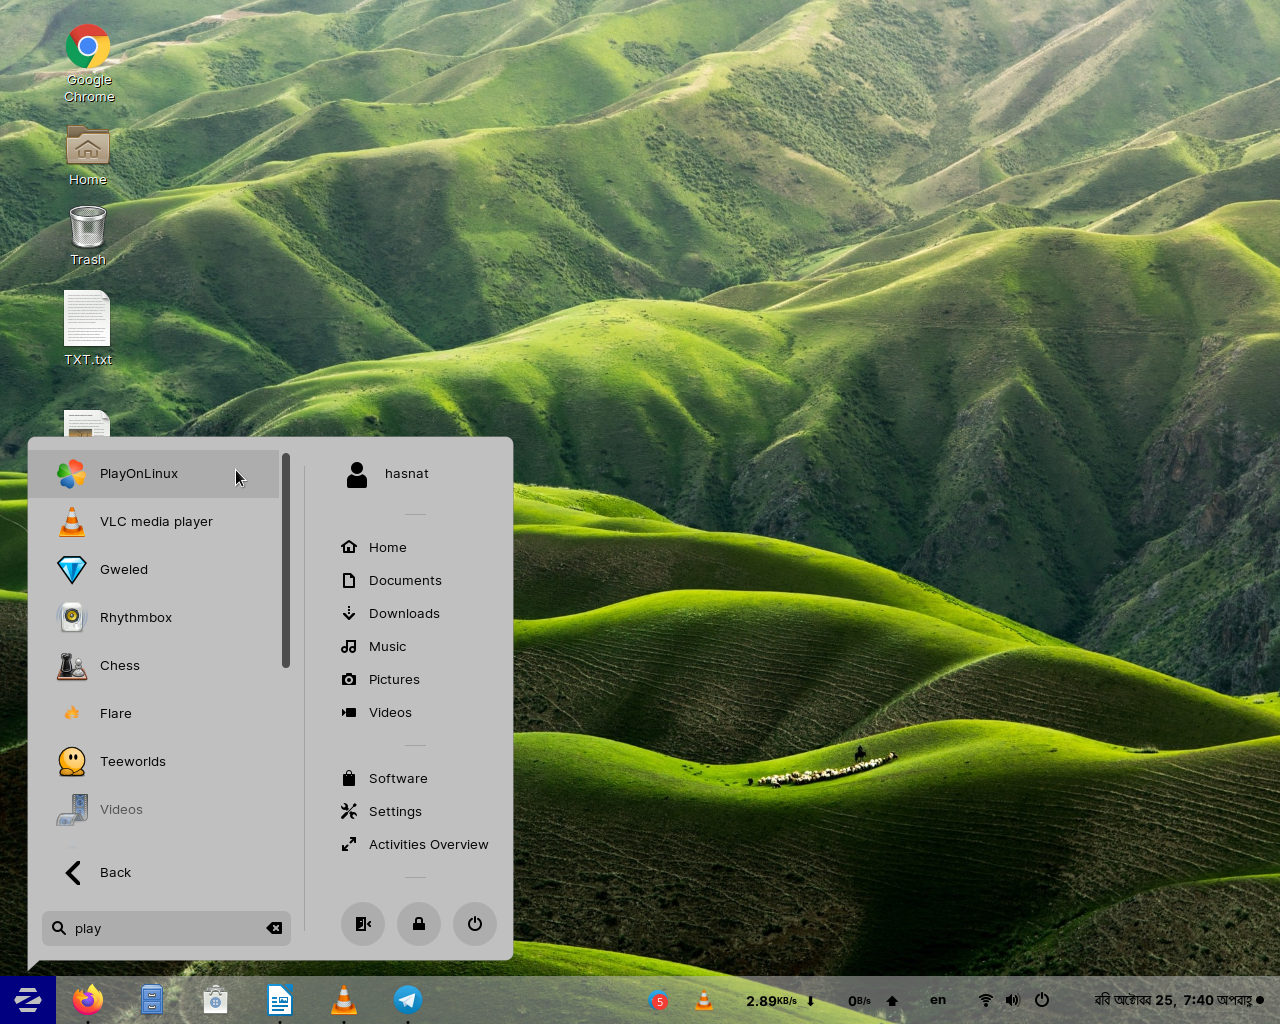Click the application list scrollbar
Image resolution: width=1280 pixels, height=1024 pixels.
(x=286, y=560)
